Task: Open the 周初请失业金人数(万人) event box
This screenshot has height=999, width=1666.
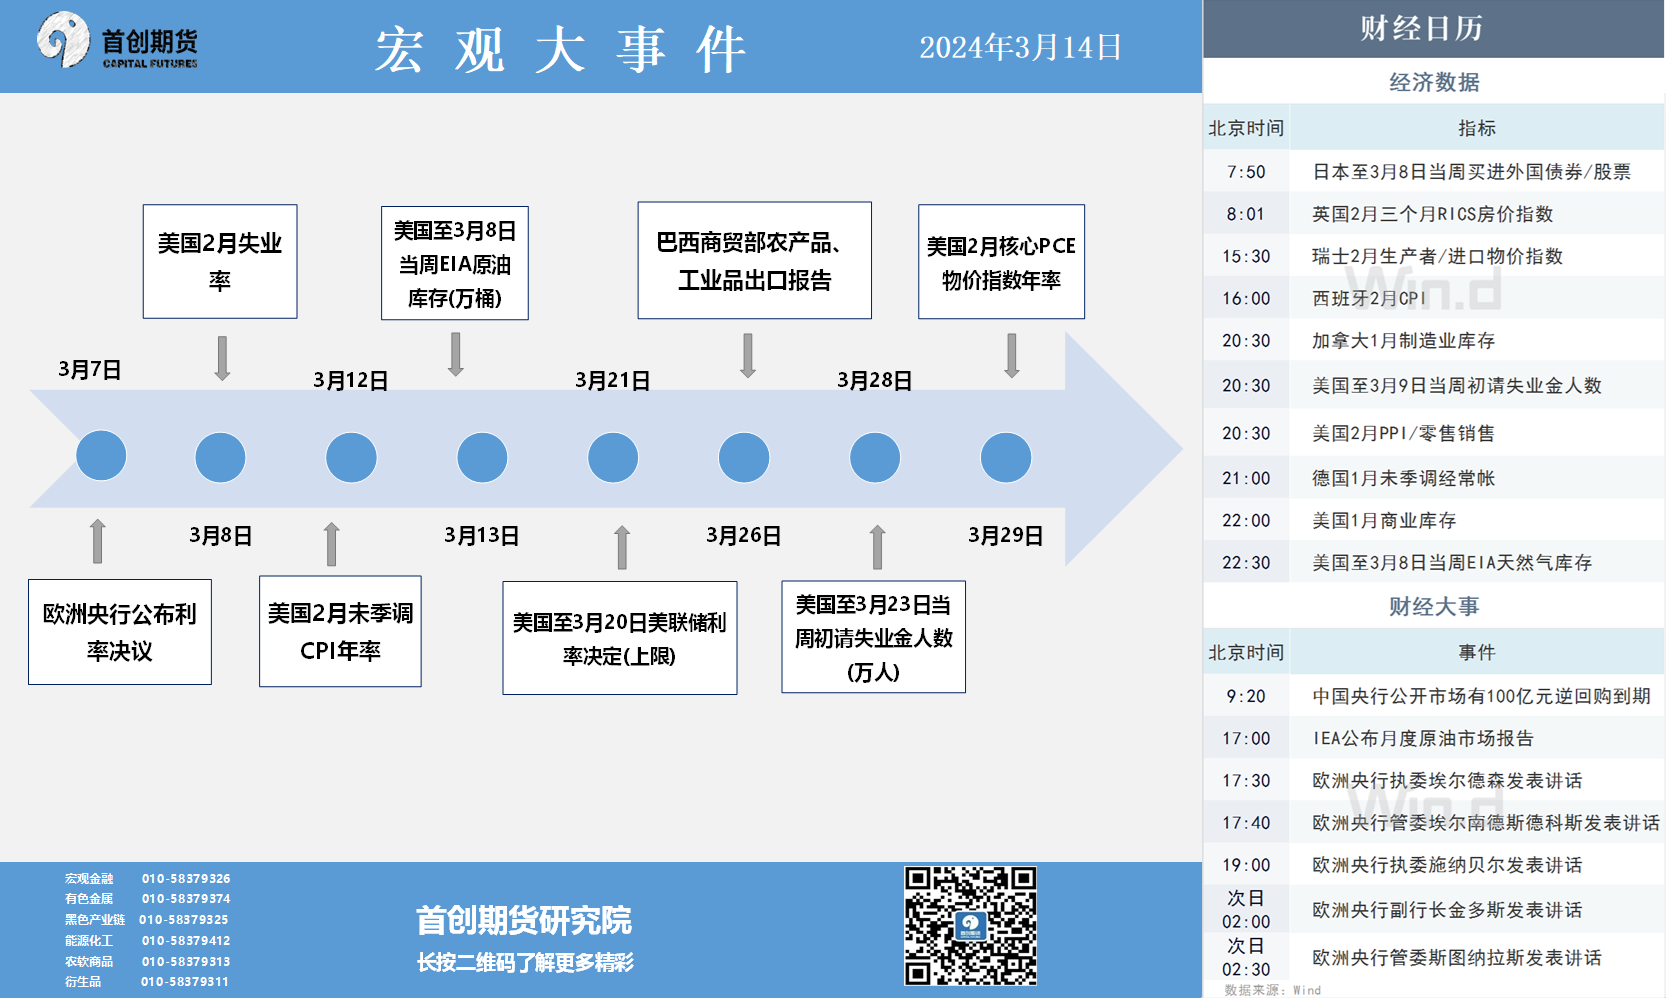Action: 874,637
